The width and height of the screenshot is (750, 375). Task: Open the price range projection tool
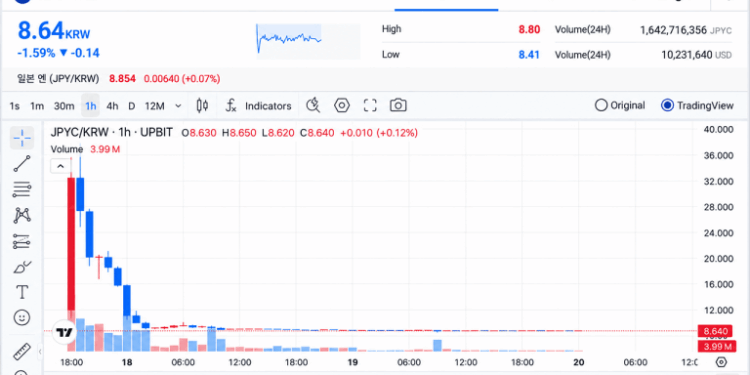[22, 241]
